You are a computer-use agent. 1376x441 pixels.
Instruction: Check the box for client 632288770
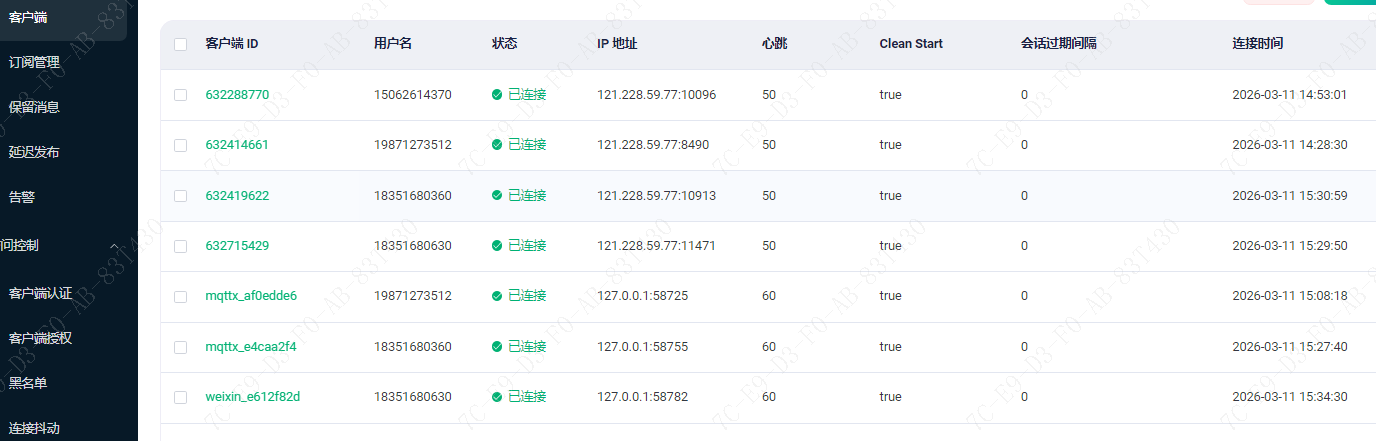180,95
